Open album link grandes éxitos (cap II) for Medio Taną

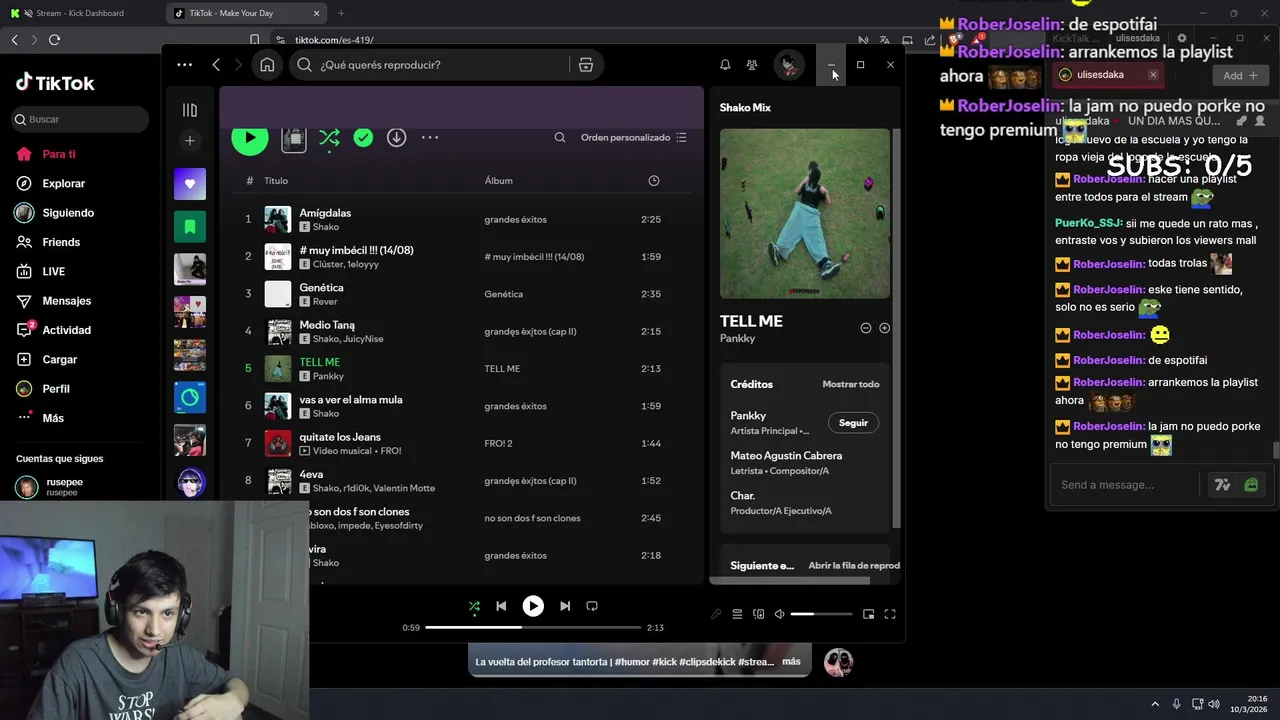[530, 332]
